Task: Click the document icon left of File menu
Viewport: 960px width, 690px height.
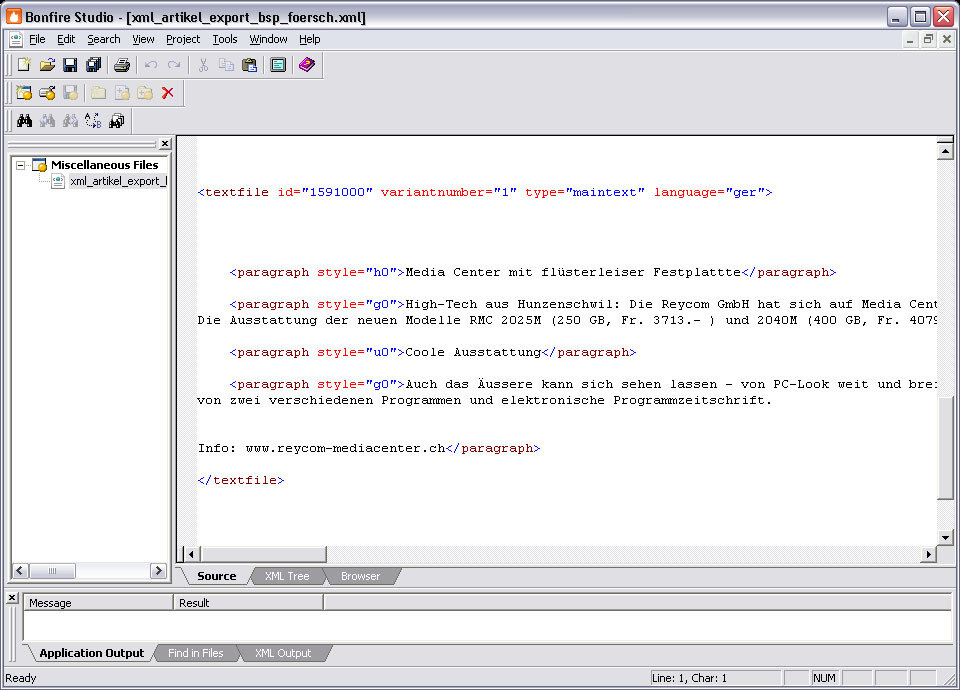Action: [x=16, y=39]
